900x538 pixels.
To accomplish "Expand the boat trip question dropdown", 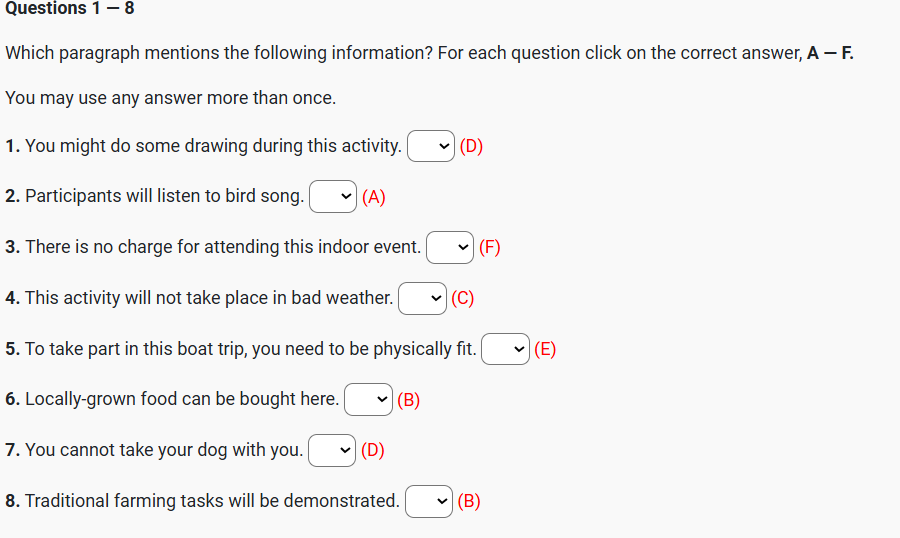I will coord(505,349).
